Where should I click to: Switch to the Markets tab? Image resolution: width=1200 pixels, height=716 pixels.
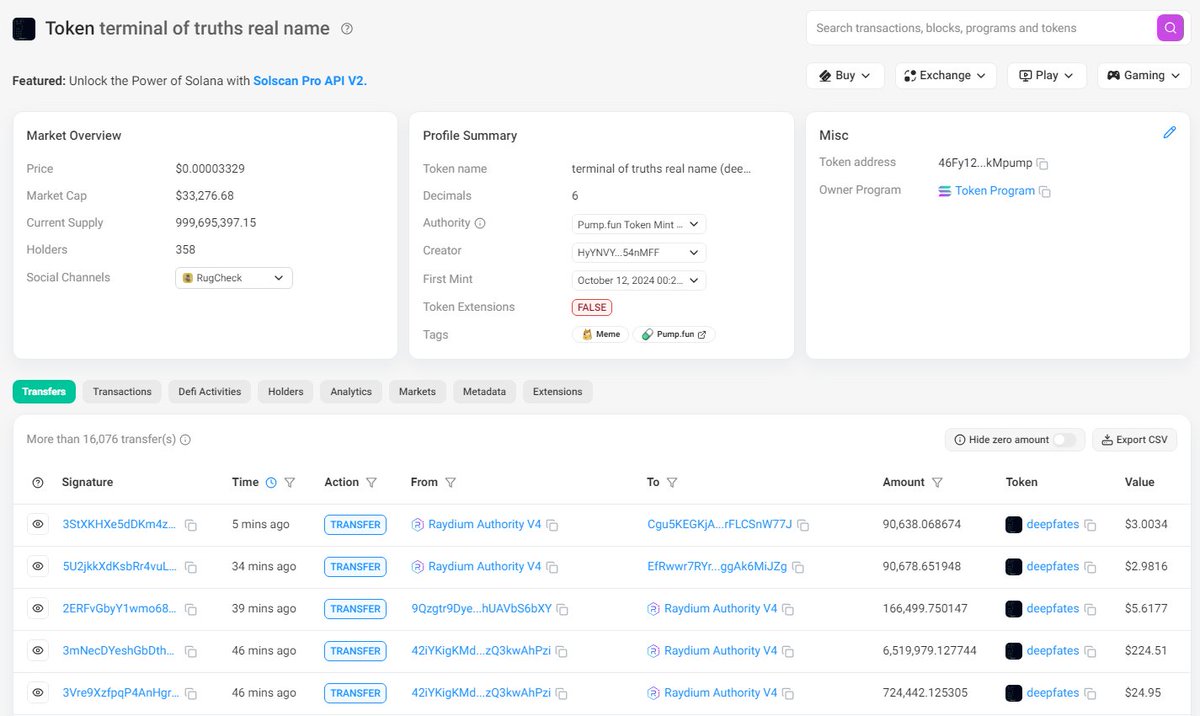coord(417,392)
